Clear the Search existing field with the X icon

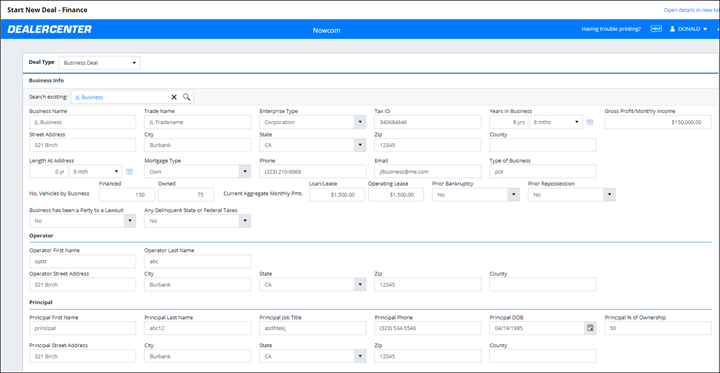coord(174,97)
